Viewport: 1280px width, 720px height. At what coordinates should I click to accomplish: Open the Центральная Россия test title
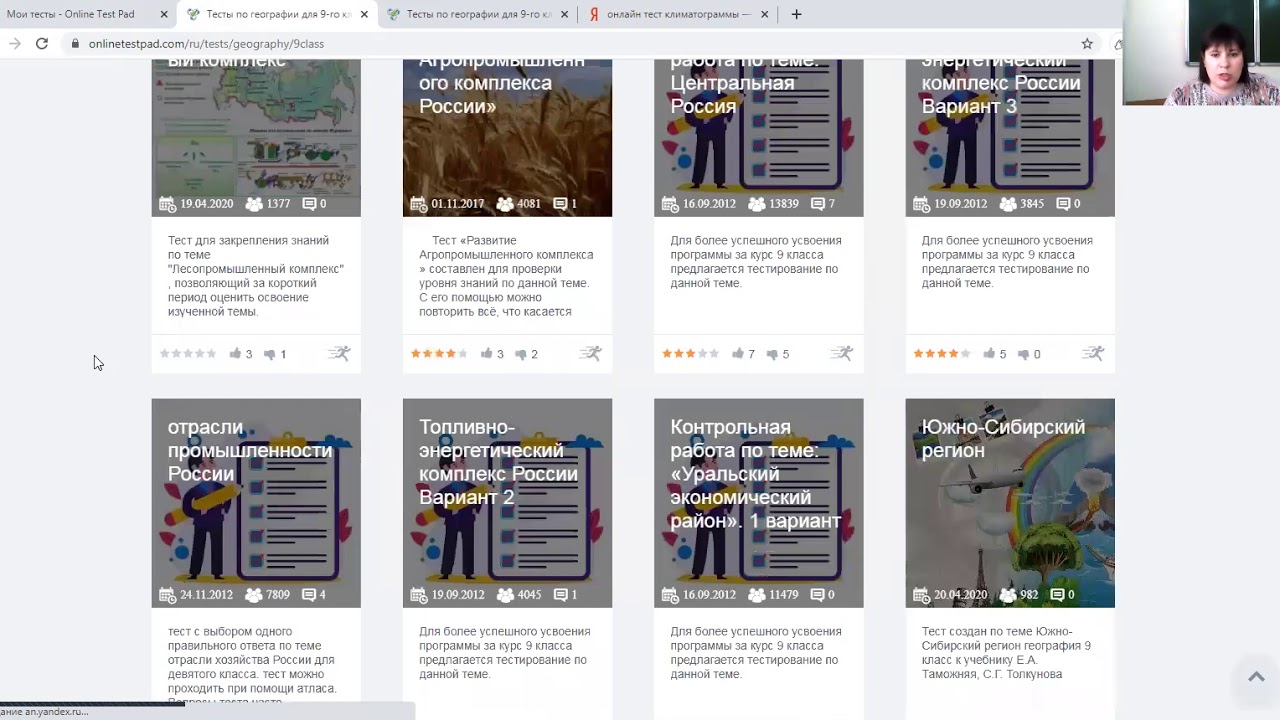(744, 83)
